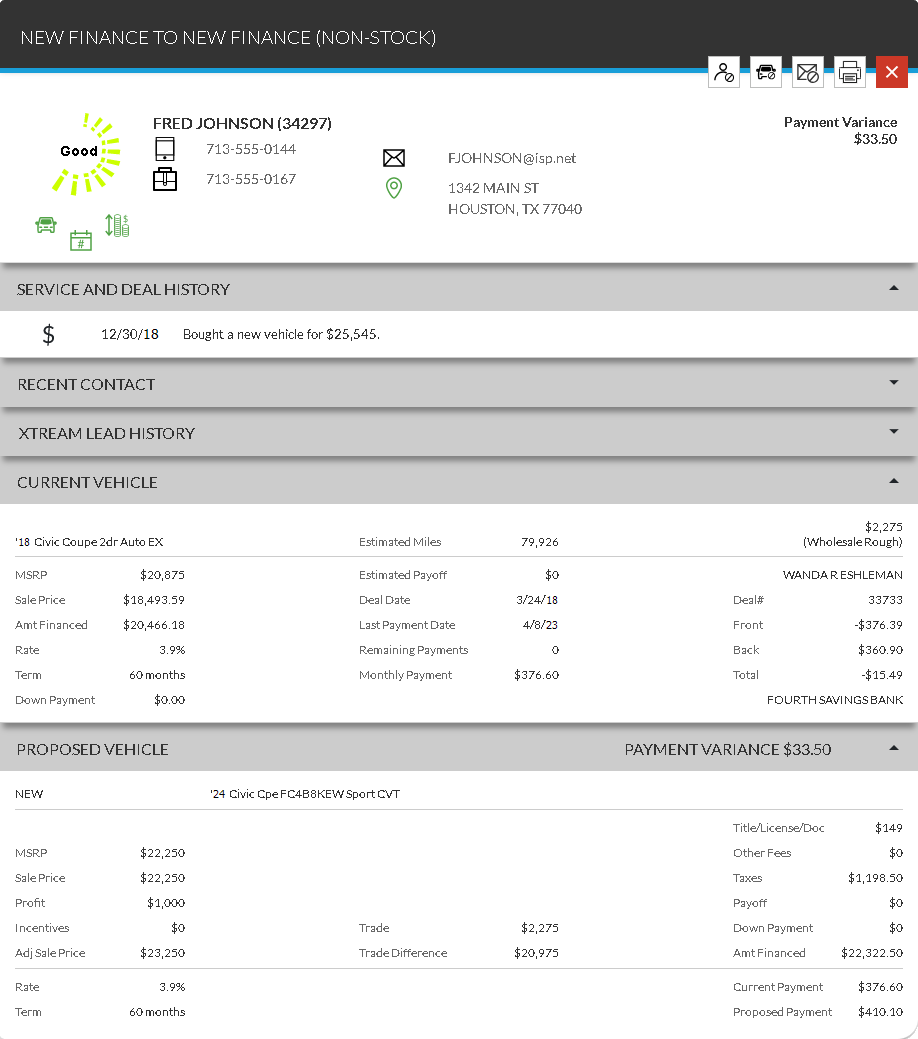Click the email opt-out envelope icon
This screenshot has width=918, height=1039.
[807, 72]
